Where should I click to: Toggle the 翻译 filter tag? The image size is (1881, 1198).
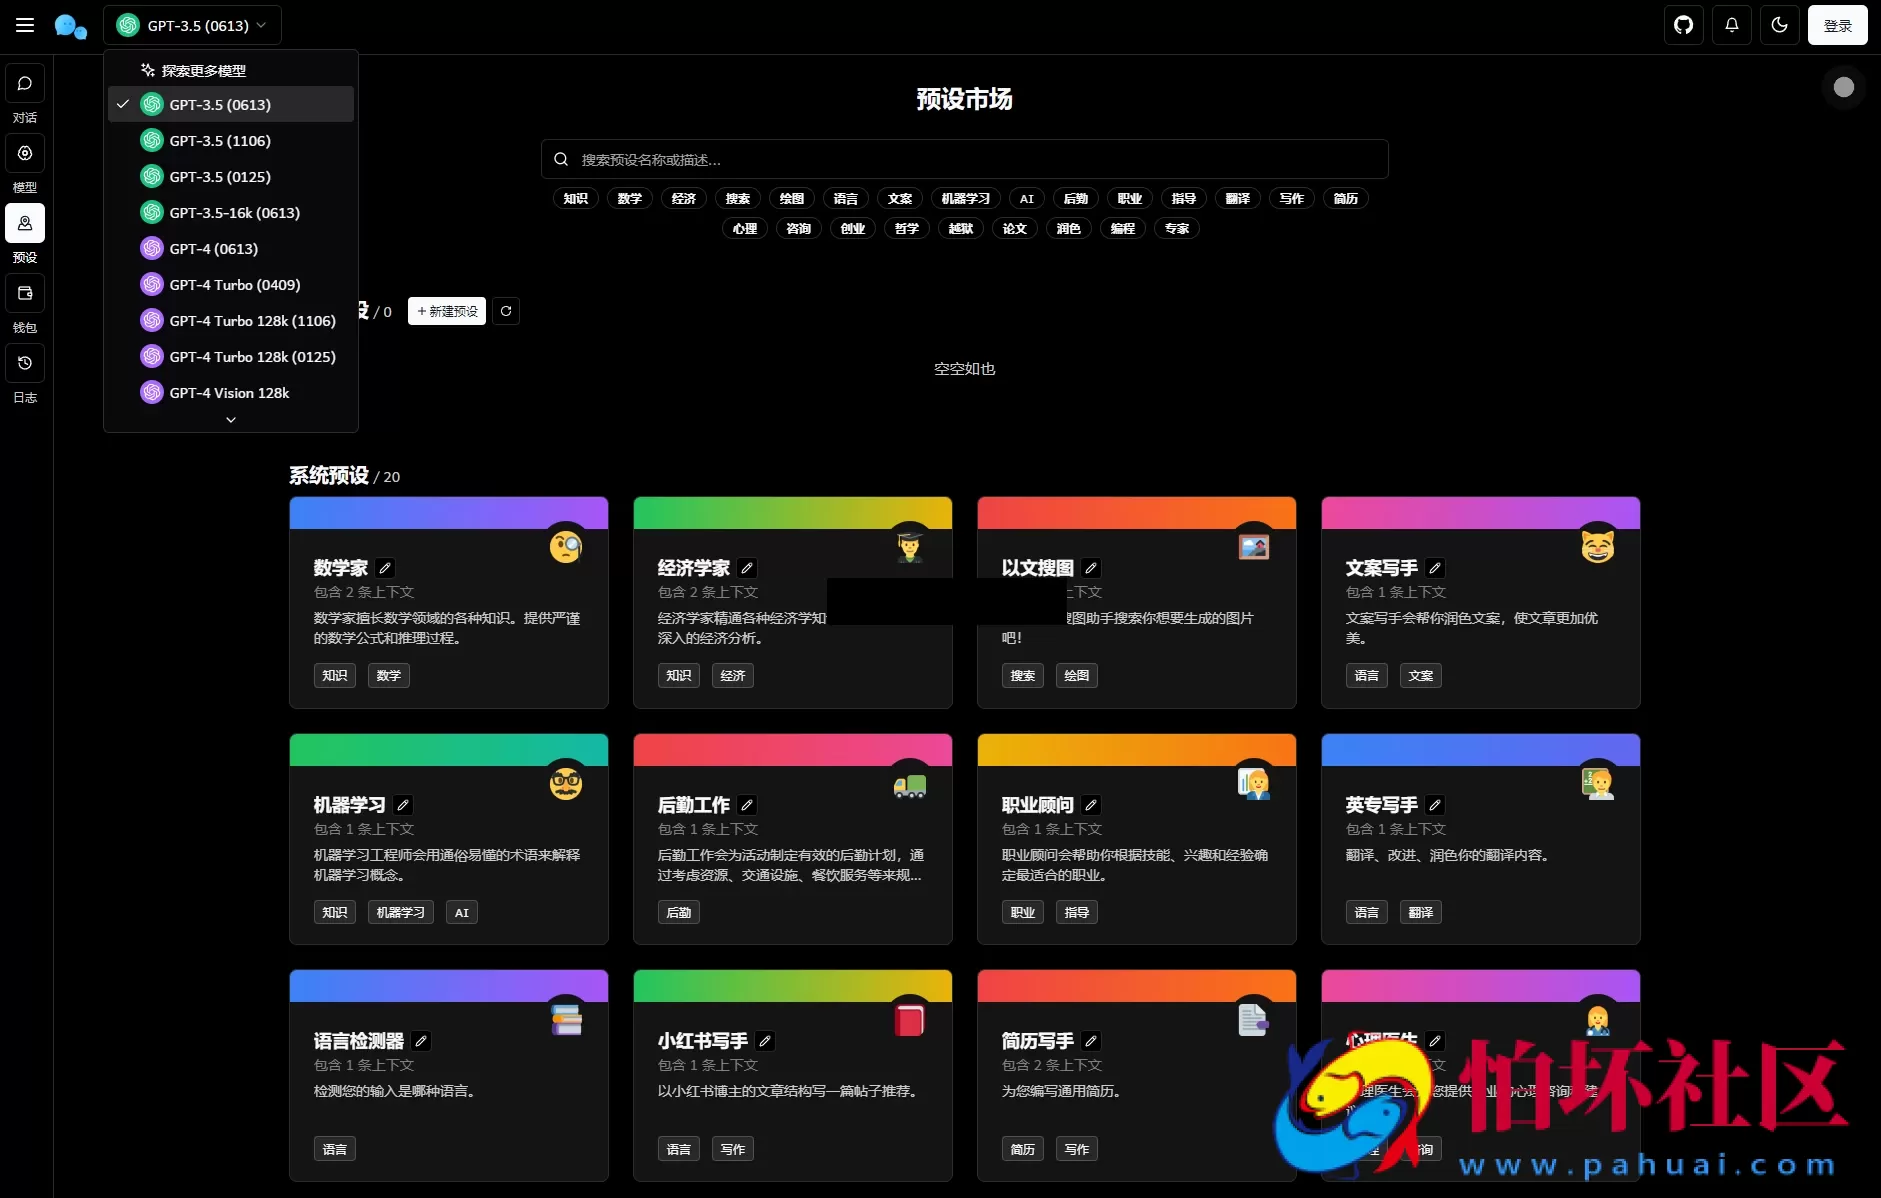(1238, 198)
